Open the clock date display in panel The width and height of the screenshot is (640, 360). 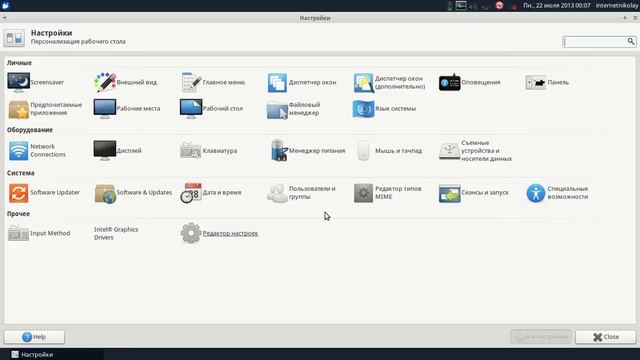point(556,5)
